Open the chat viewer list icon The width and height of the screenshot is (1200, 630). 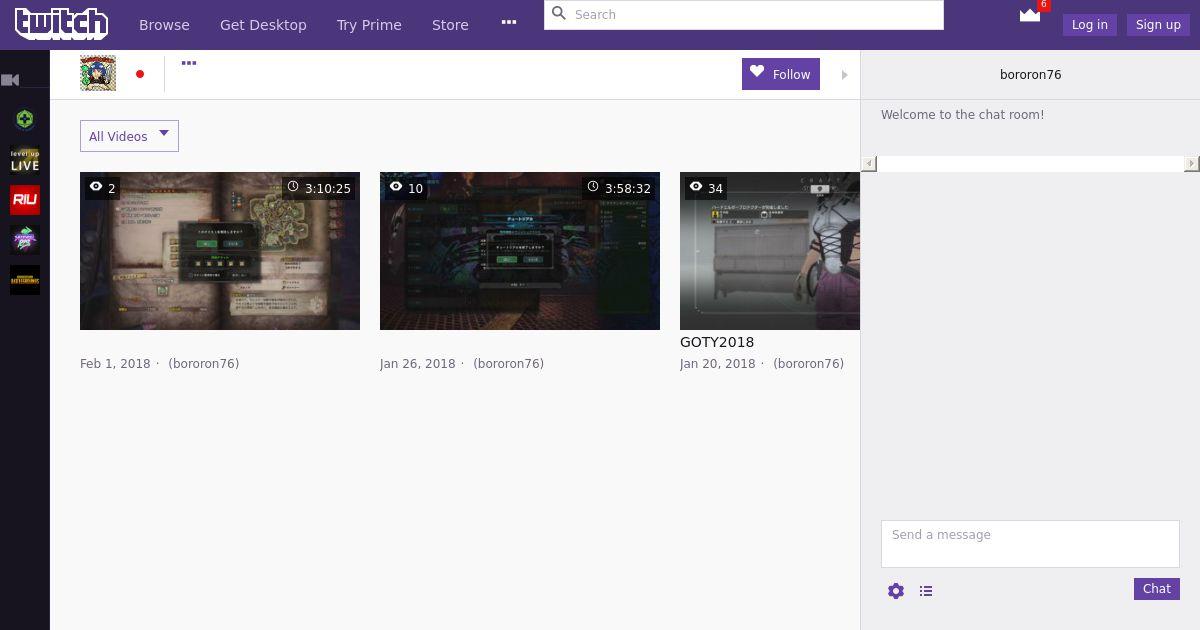[926, 591]
